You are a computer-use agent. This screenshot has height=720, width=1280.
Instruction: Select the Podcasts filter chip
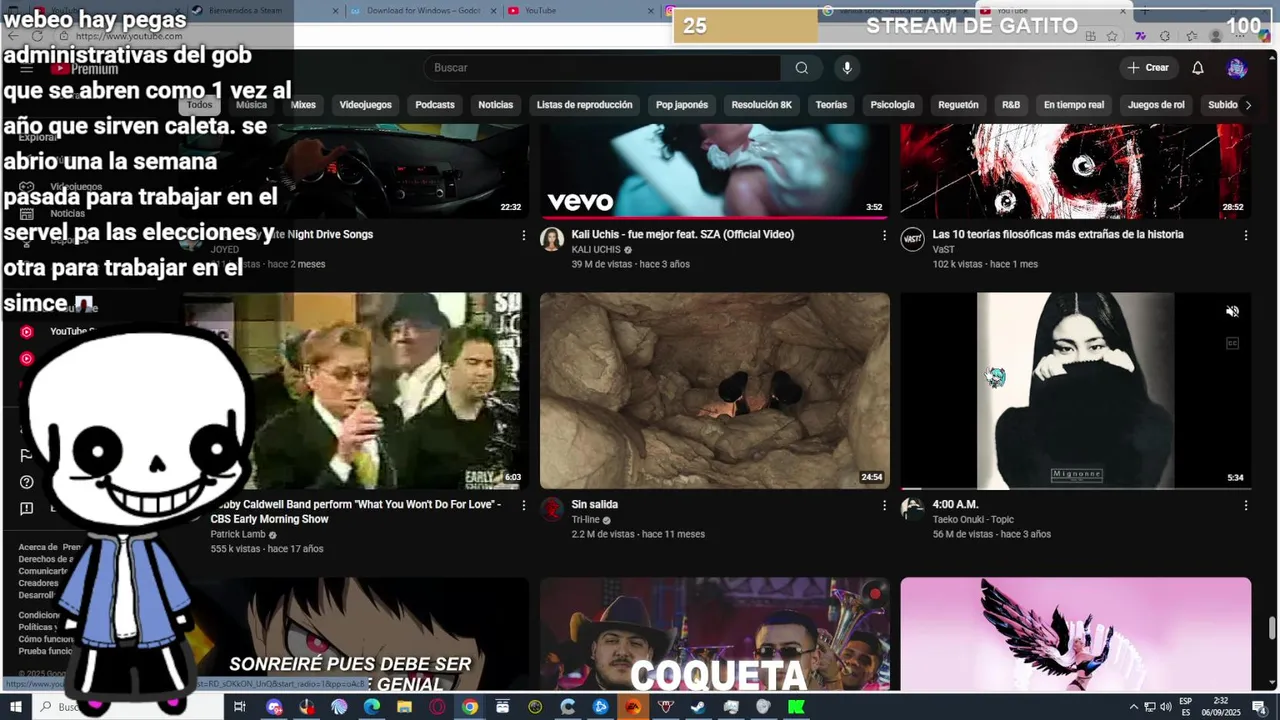pyautogui.click(x=435, y=105)
